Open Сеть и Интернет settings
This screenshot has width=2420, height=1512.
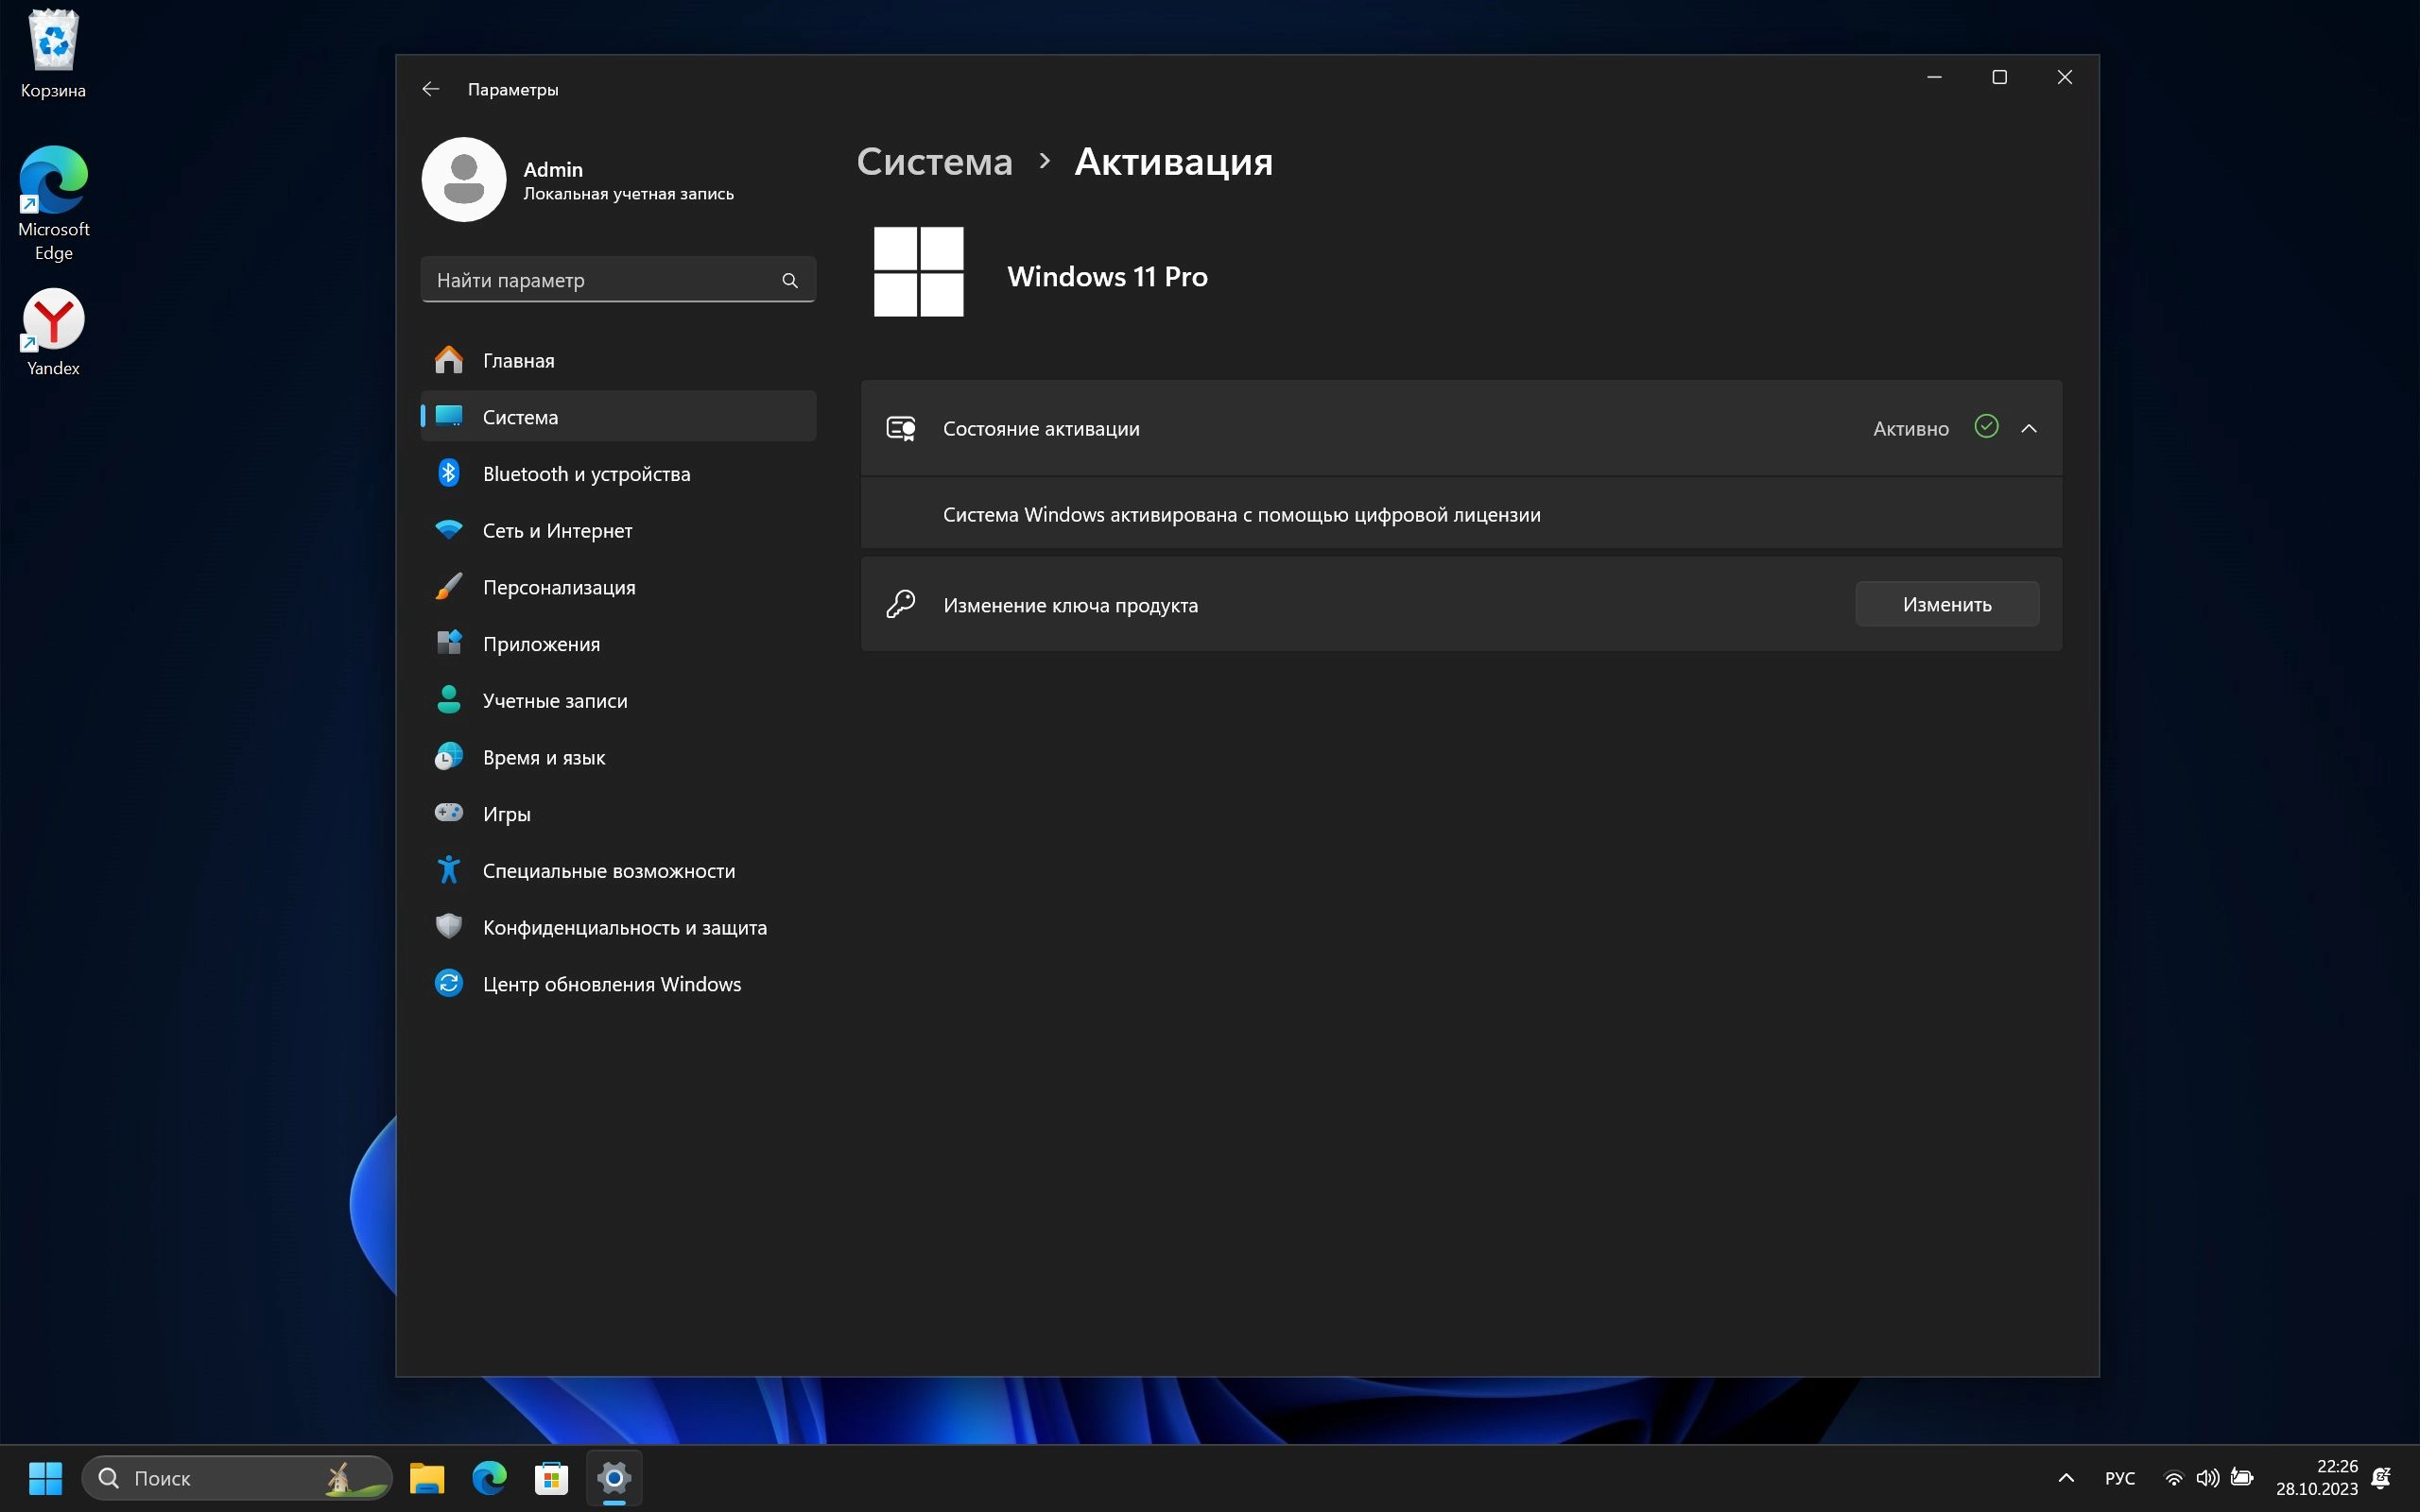pyautogui.click(x=557, y=531)
